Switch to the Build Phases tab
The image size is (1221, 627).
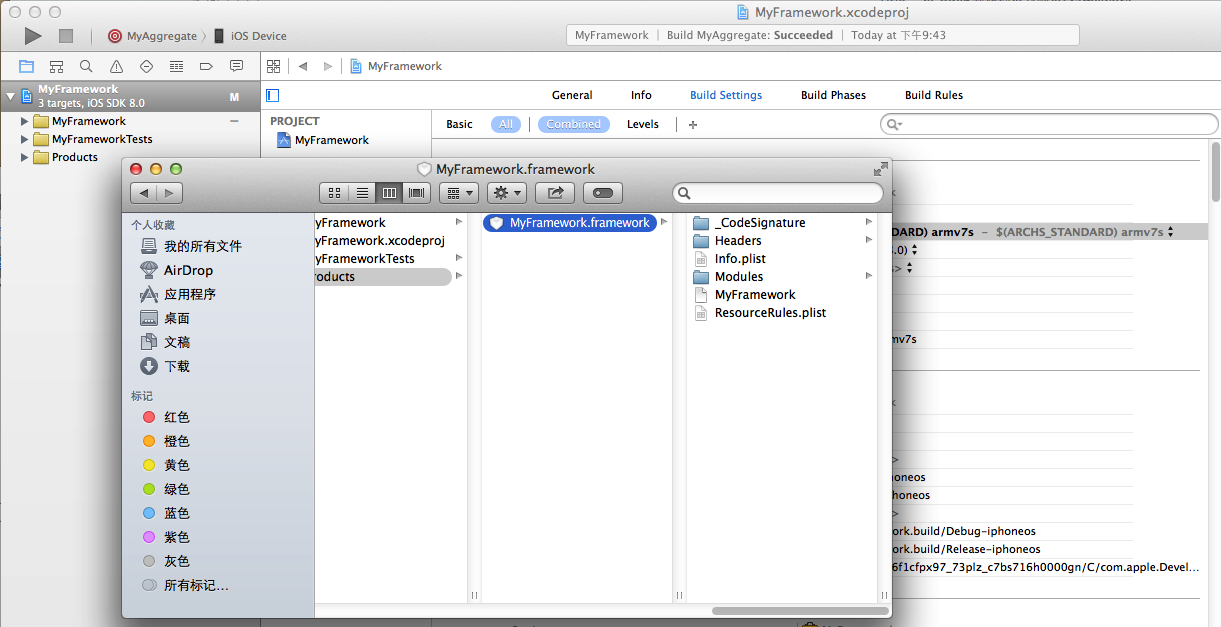pos(833,95)
